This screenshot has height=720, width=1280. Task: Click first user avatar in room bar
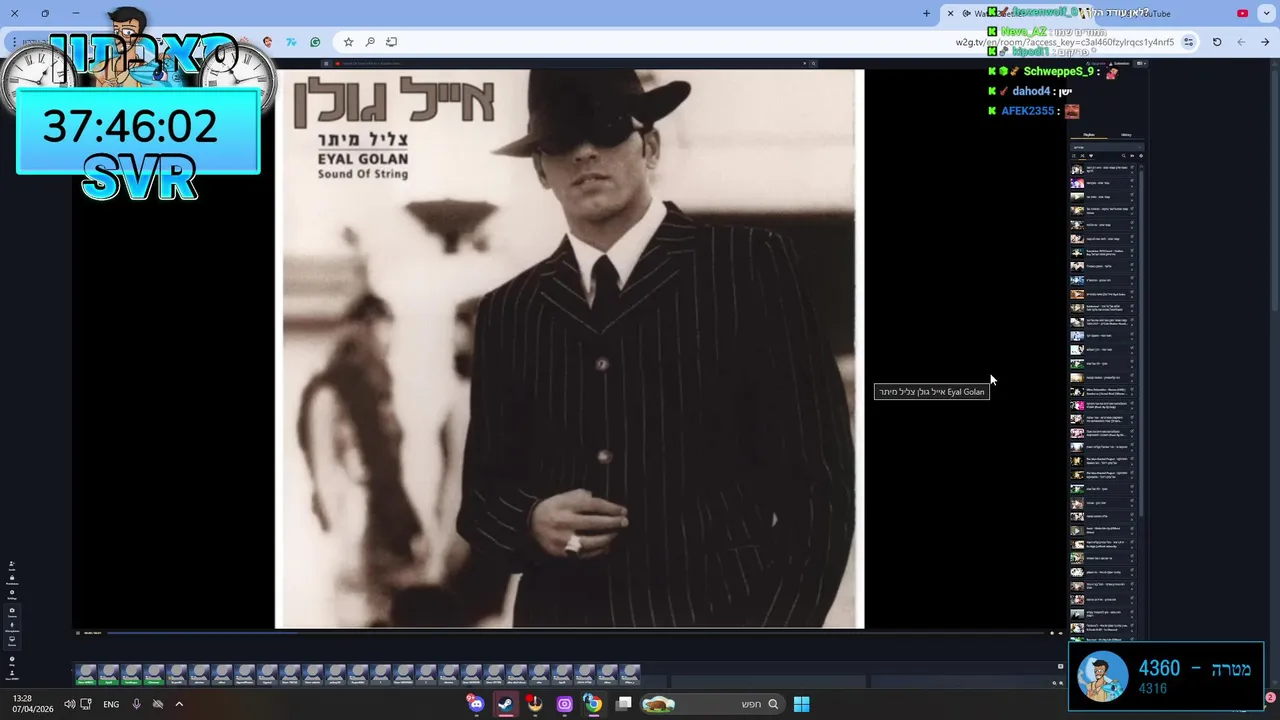click(87, 674)
